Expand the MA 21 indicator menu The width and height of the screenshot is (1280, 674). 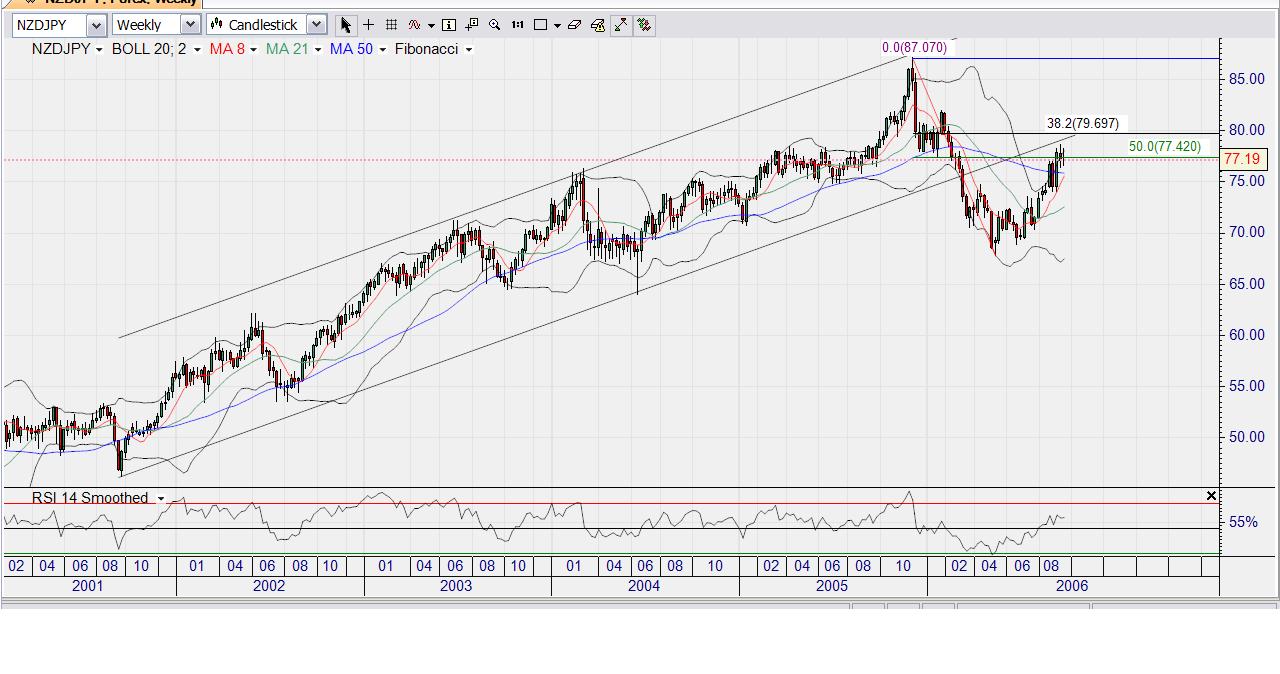[x=317, y=49]
